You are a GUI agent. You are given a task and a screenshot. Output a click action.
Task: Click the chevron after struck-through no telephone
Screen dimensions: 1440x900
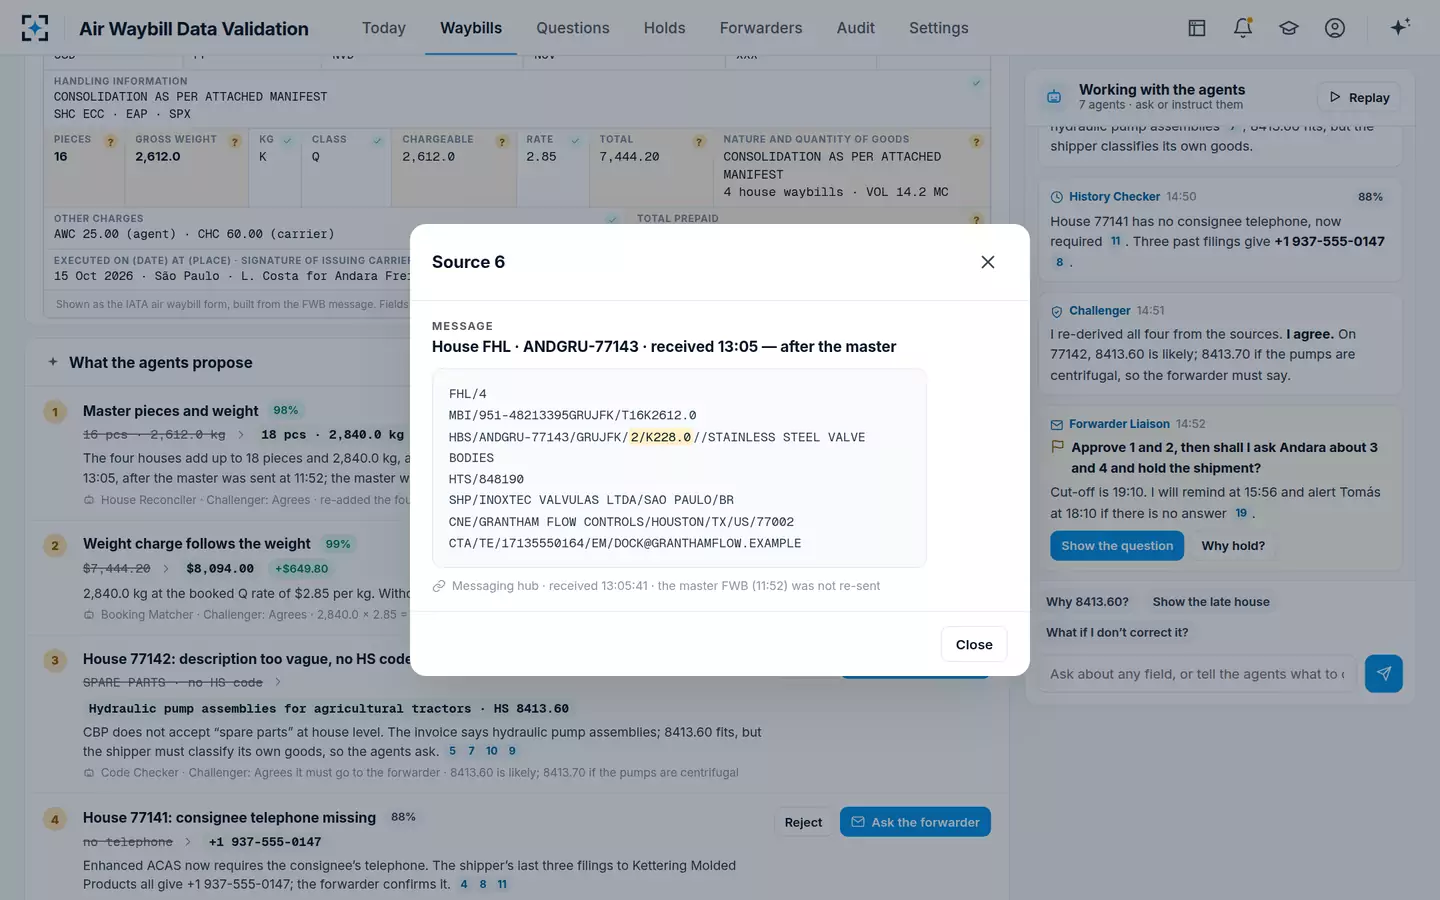[188, 842]
